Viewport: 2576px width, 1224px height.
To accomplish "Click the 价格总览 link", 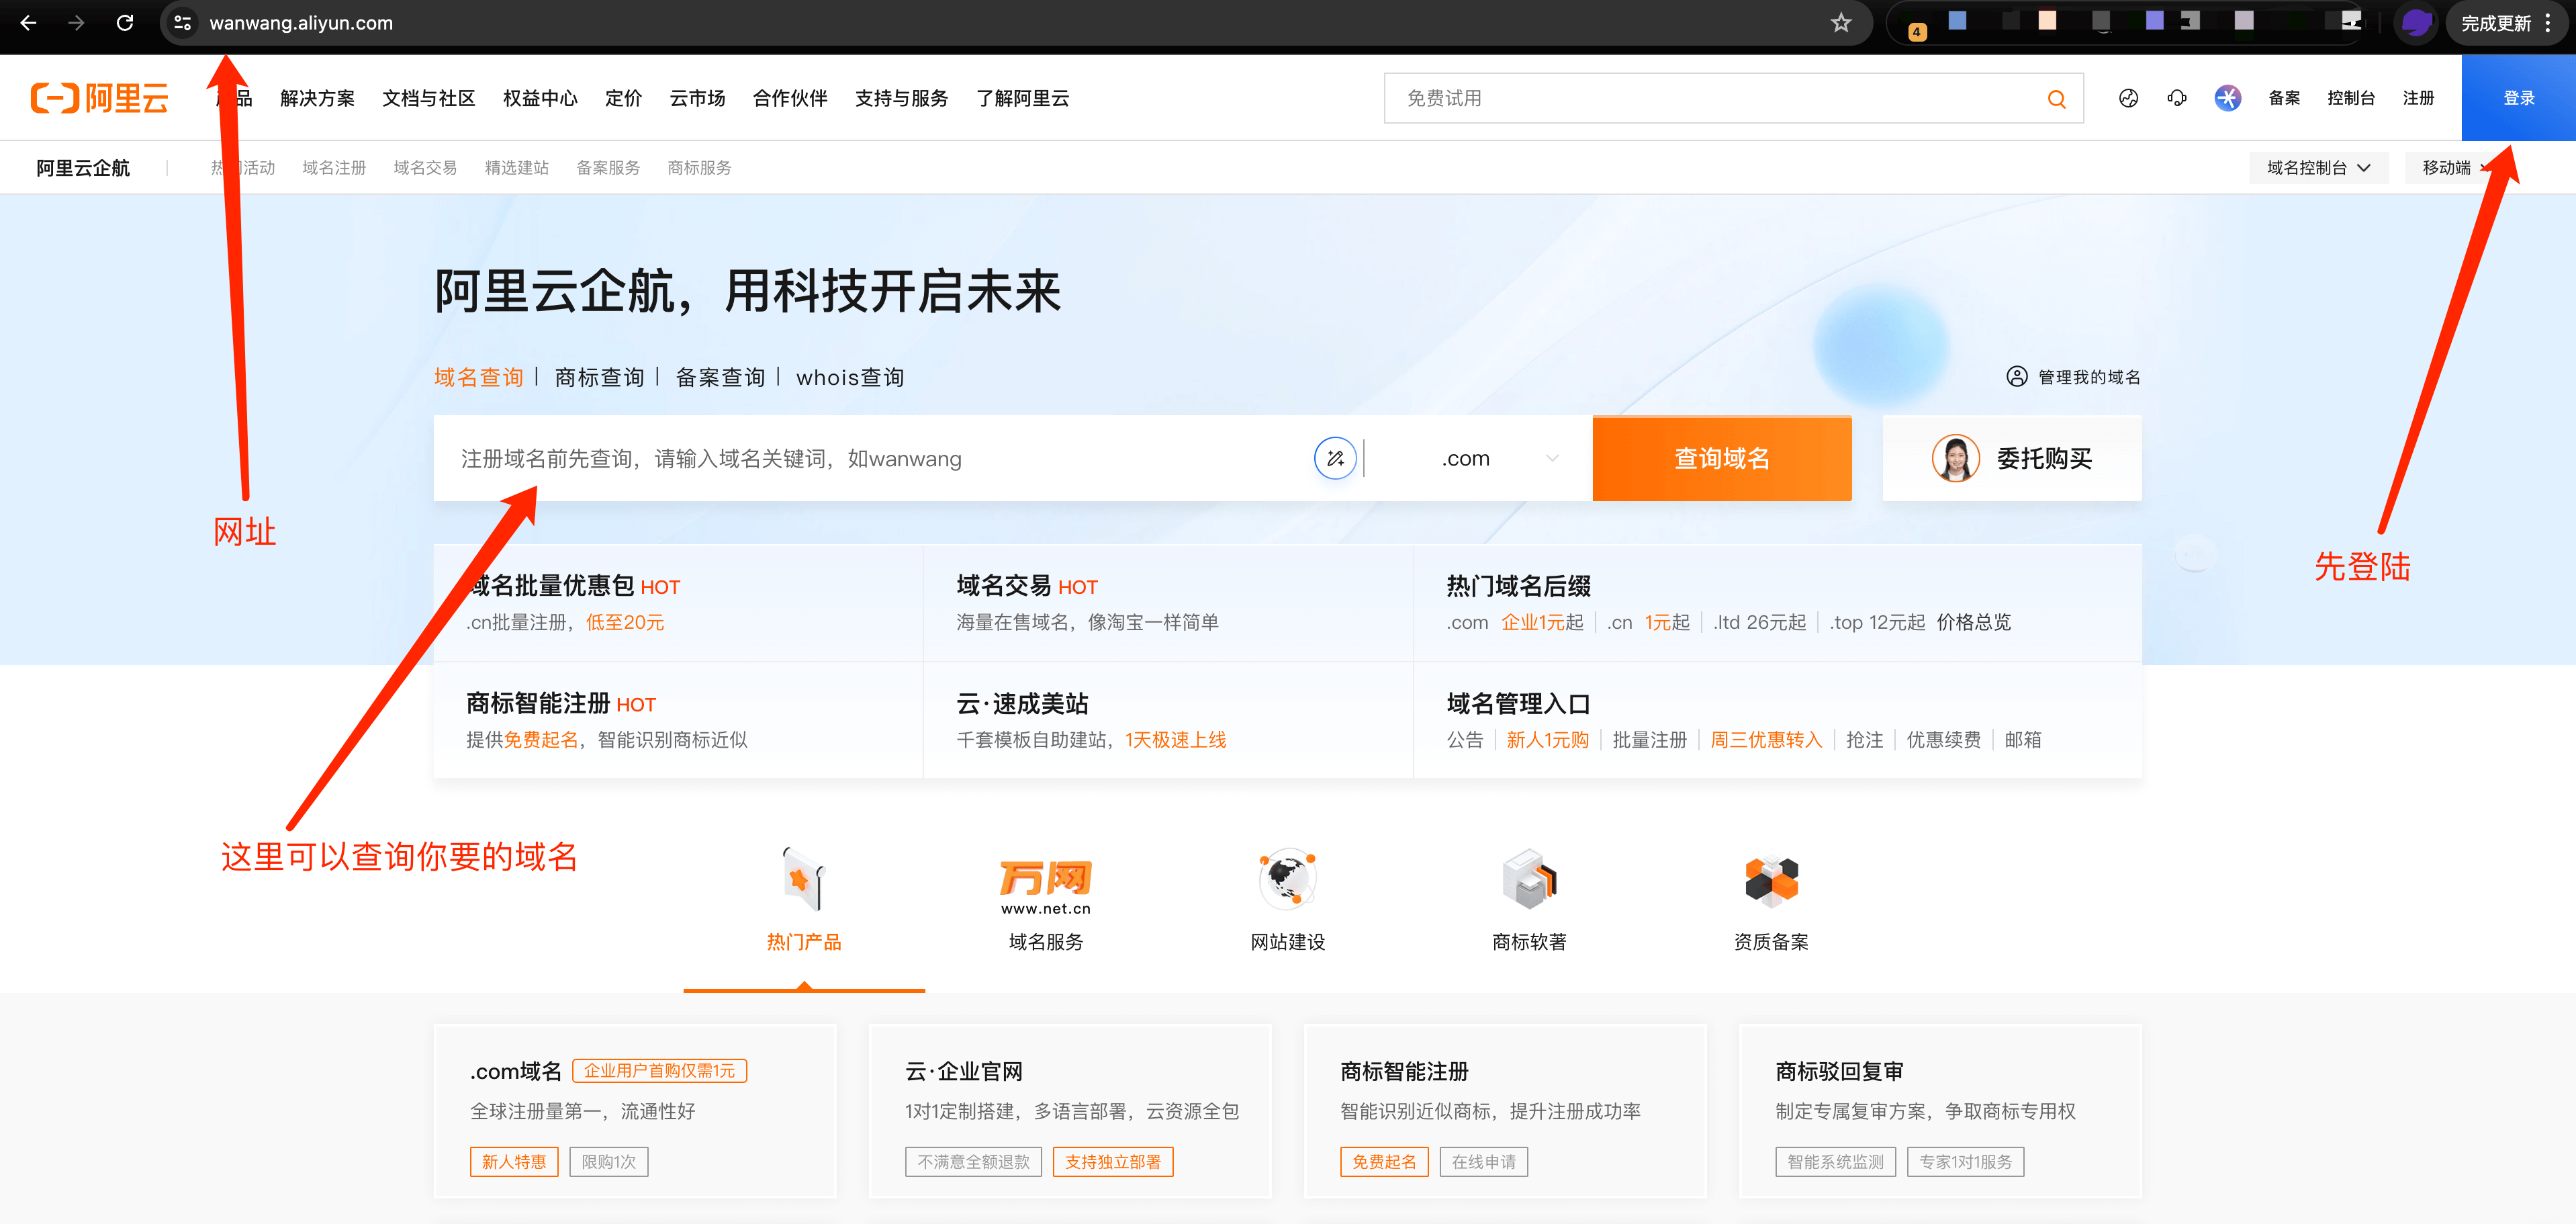I will [1973, 622].
